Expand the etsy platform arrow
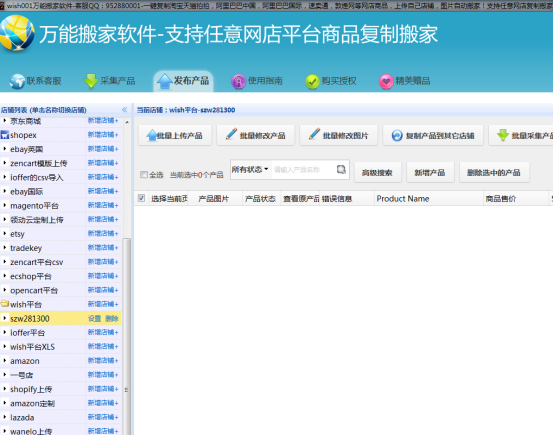Screen dimensions: 554x435 coord(5,233)
